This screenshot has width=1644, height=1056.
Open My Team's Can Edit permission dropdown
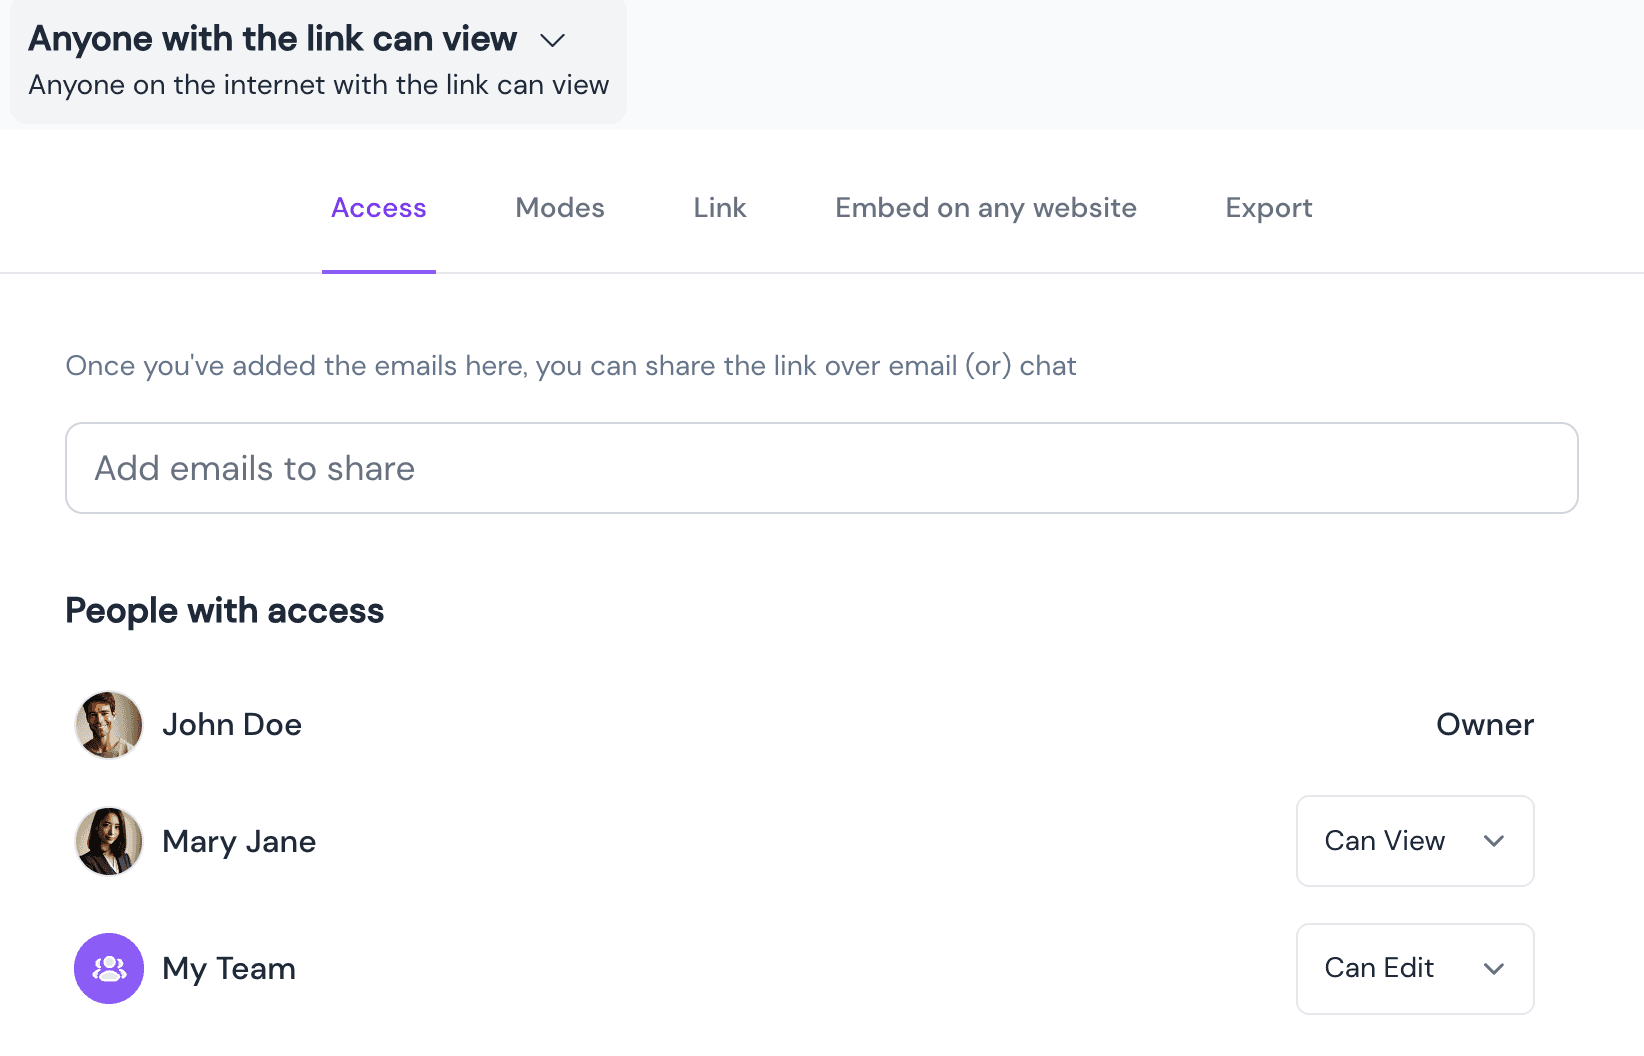click(1413, 968)
